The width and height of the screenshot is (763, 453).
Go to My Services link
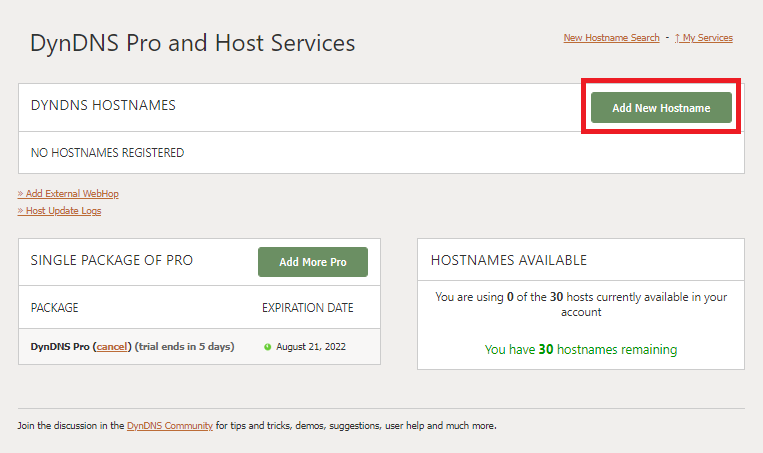pyautogui.click(x=704, y=38)
